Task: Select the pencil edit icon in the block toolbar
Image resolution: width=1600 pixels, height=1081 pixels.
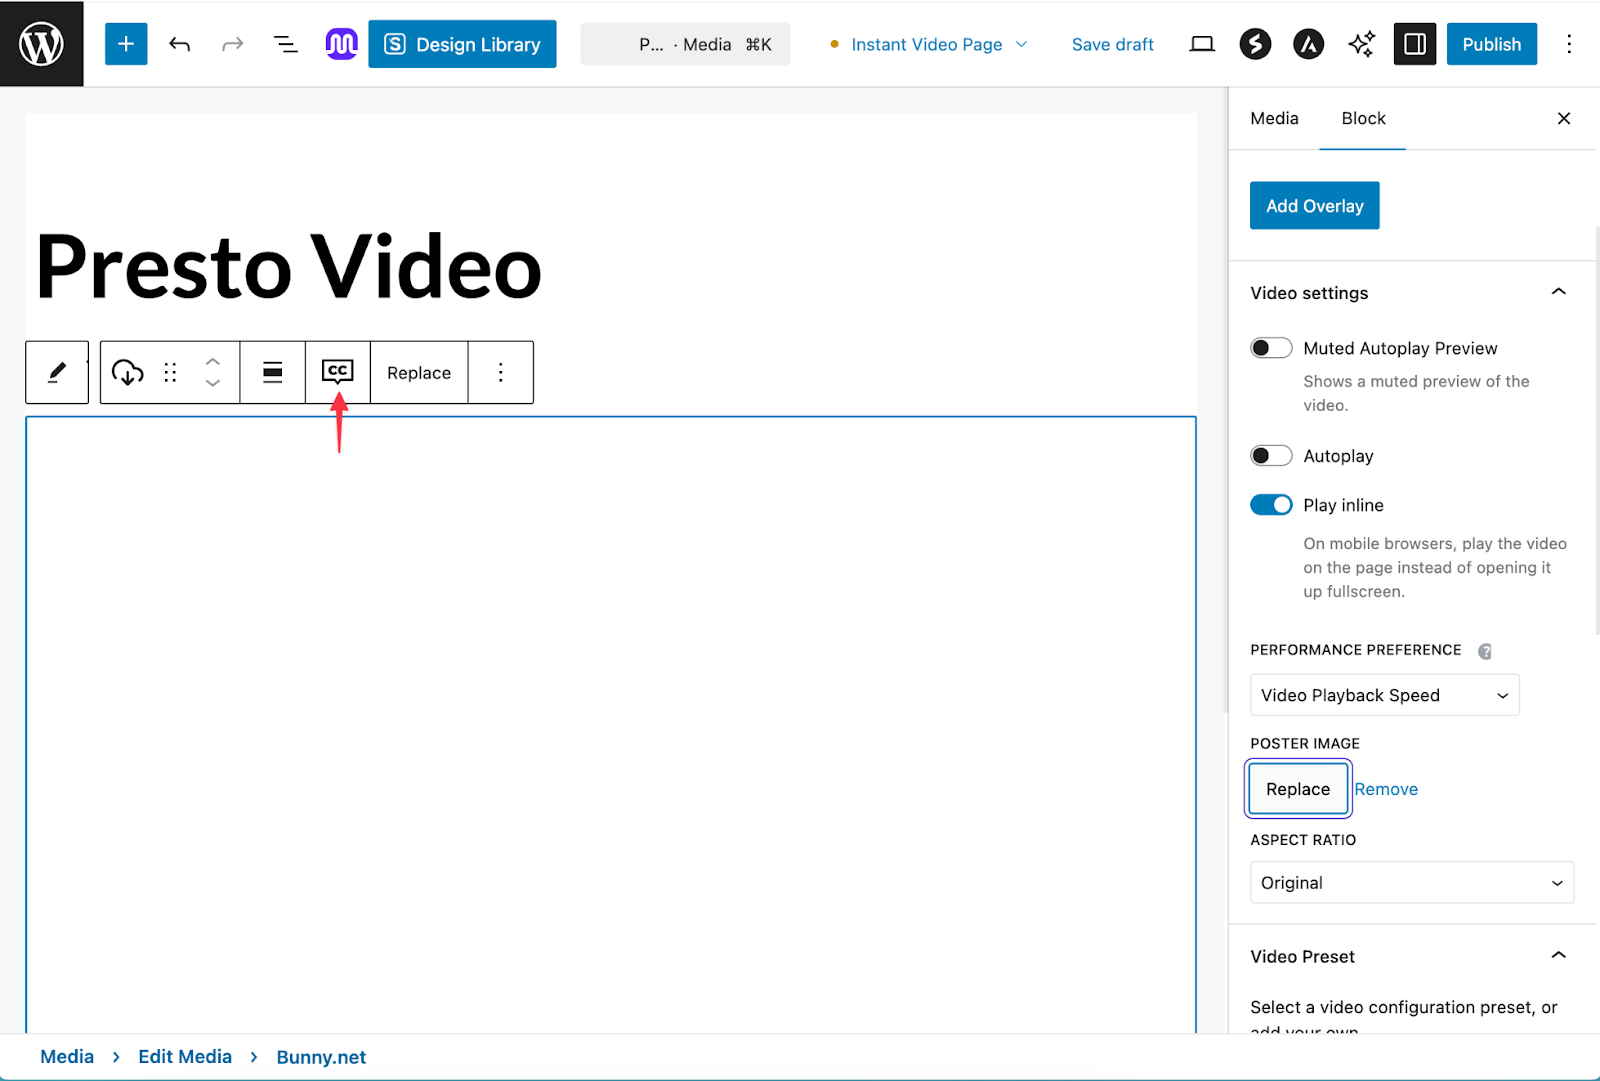Action: [x=56, y=372]
